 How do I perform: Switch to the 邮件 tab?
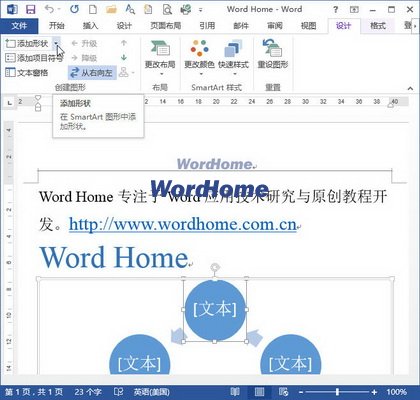tap(241, 26)
